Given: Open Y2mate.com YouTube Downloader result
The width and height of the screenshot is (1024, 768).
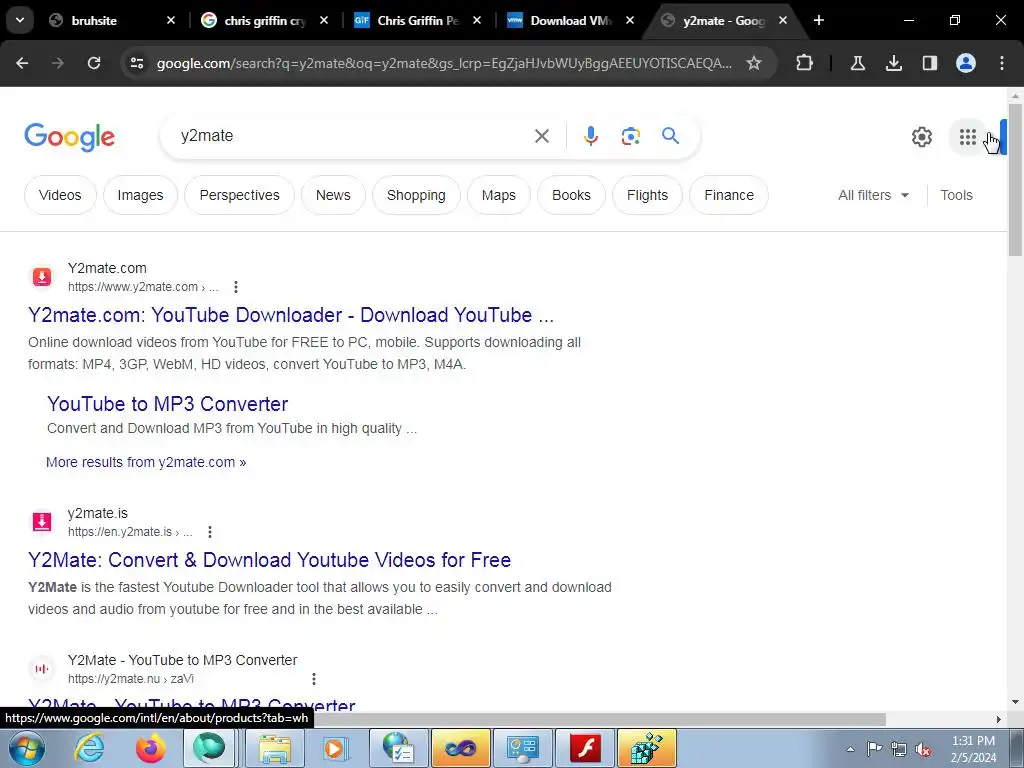Looking at the screenshot, I should pyautogui.click(x=291, y=315).
